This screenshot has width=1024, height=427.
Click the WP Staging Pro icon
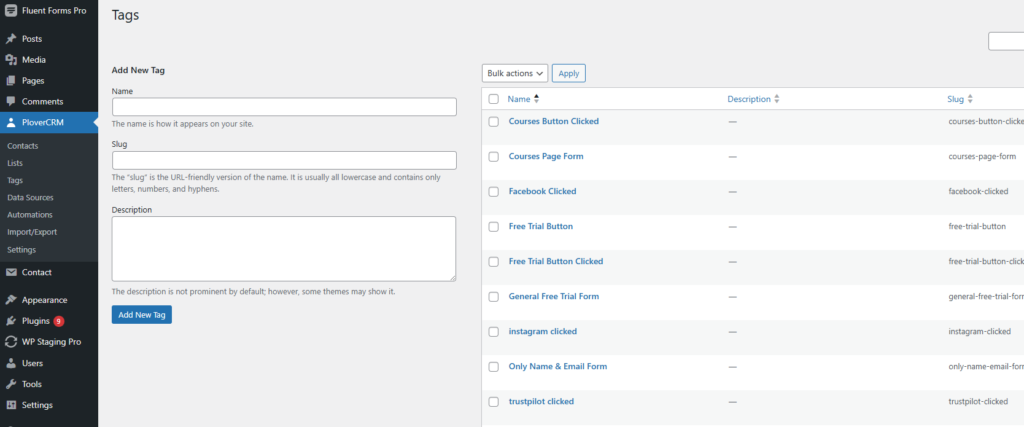pos(11,342)
